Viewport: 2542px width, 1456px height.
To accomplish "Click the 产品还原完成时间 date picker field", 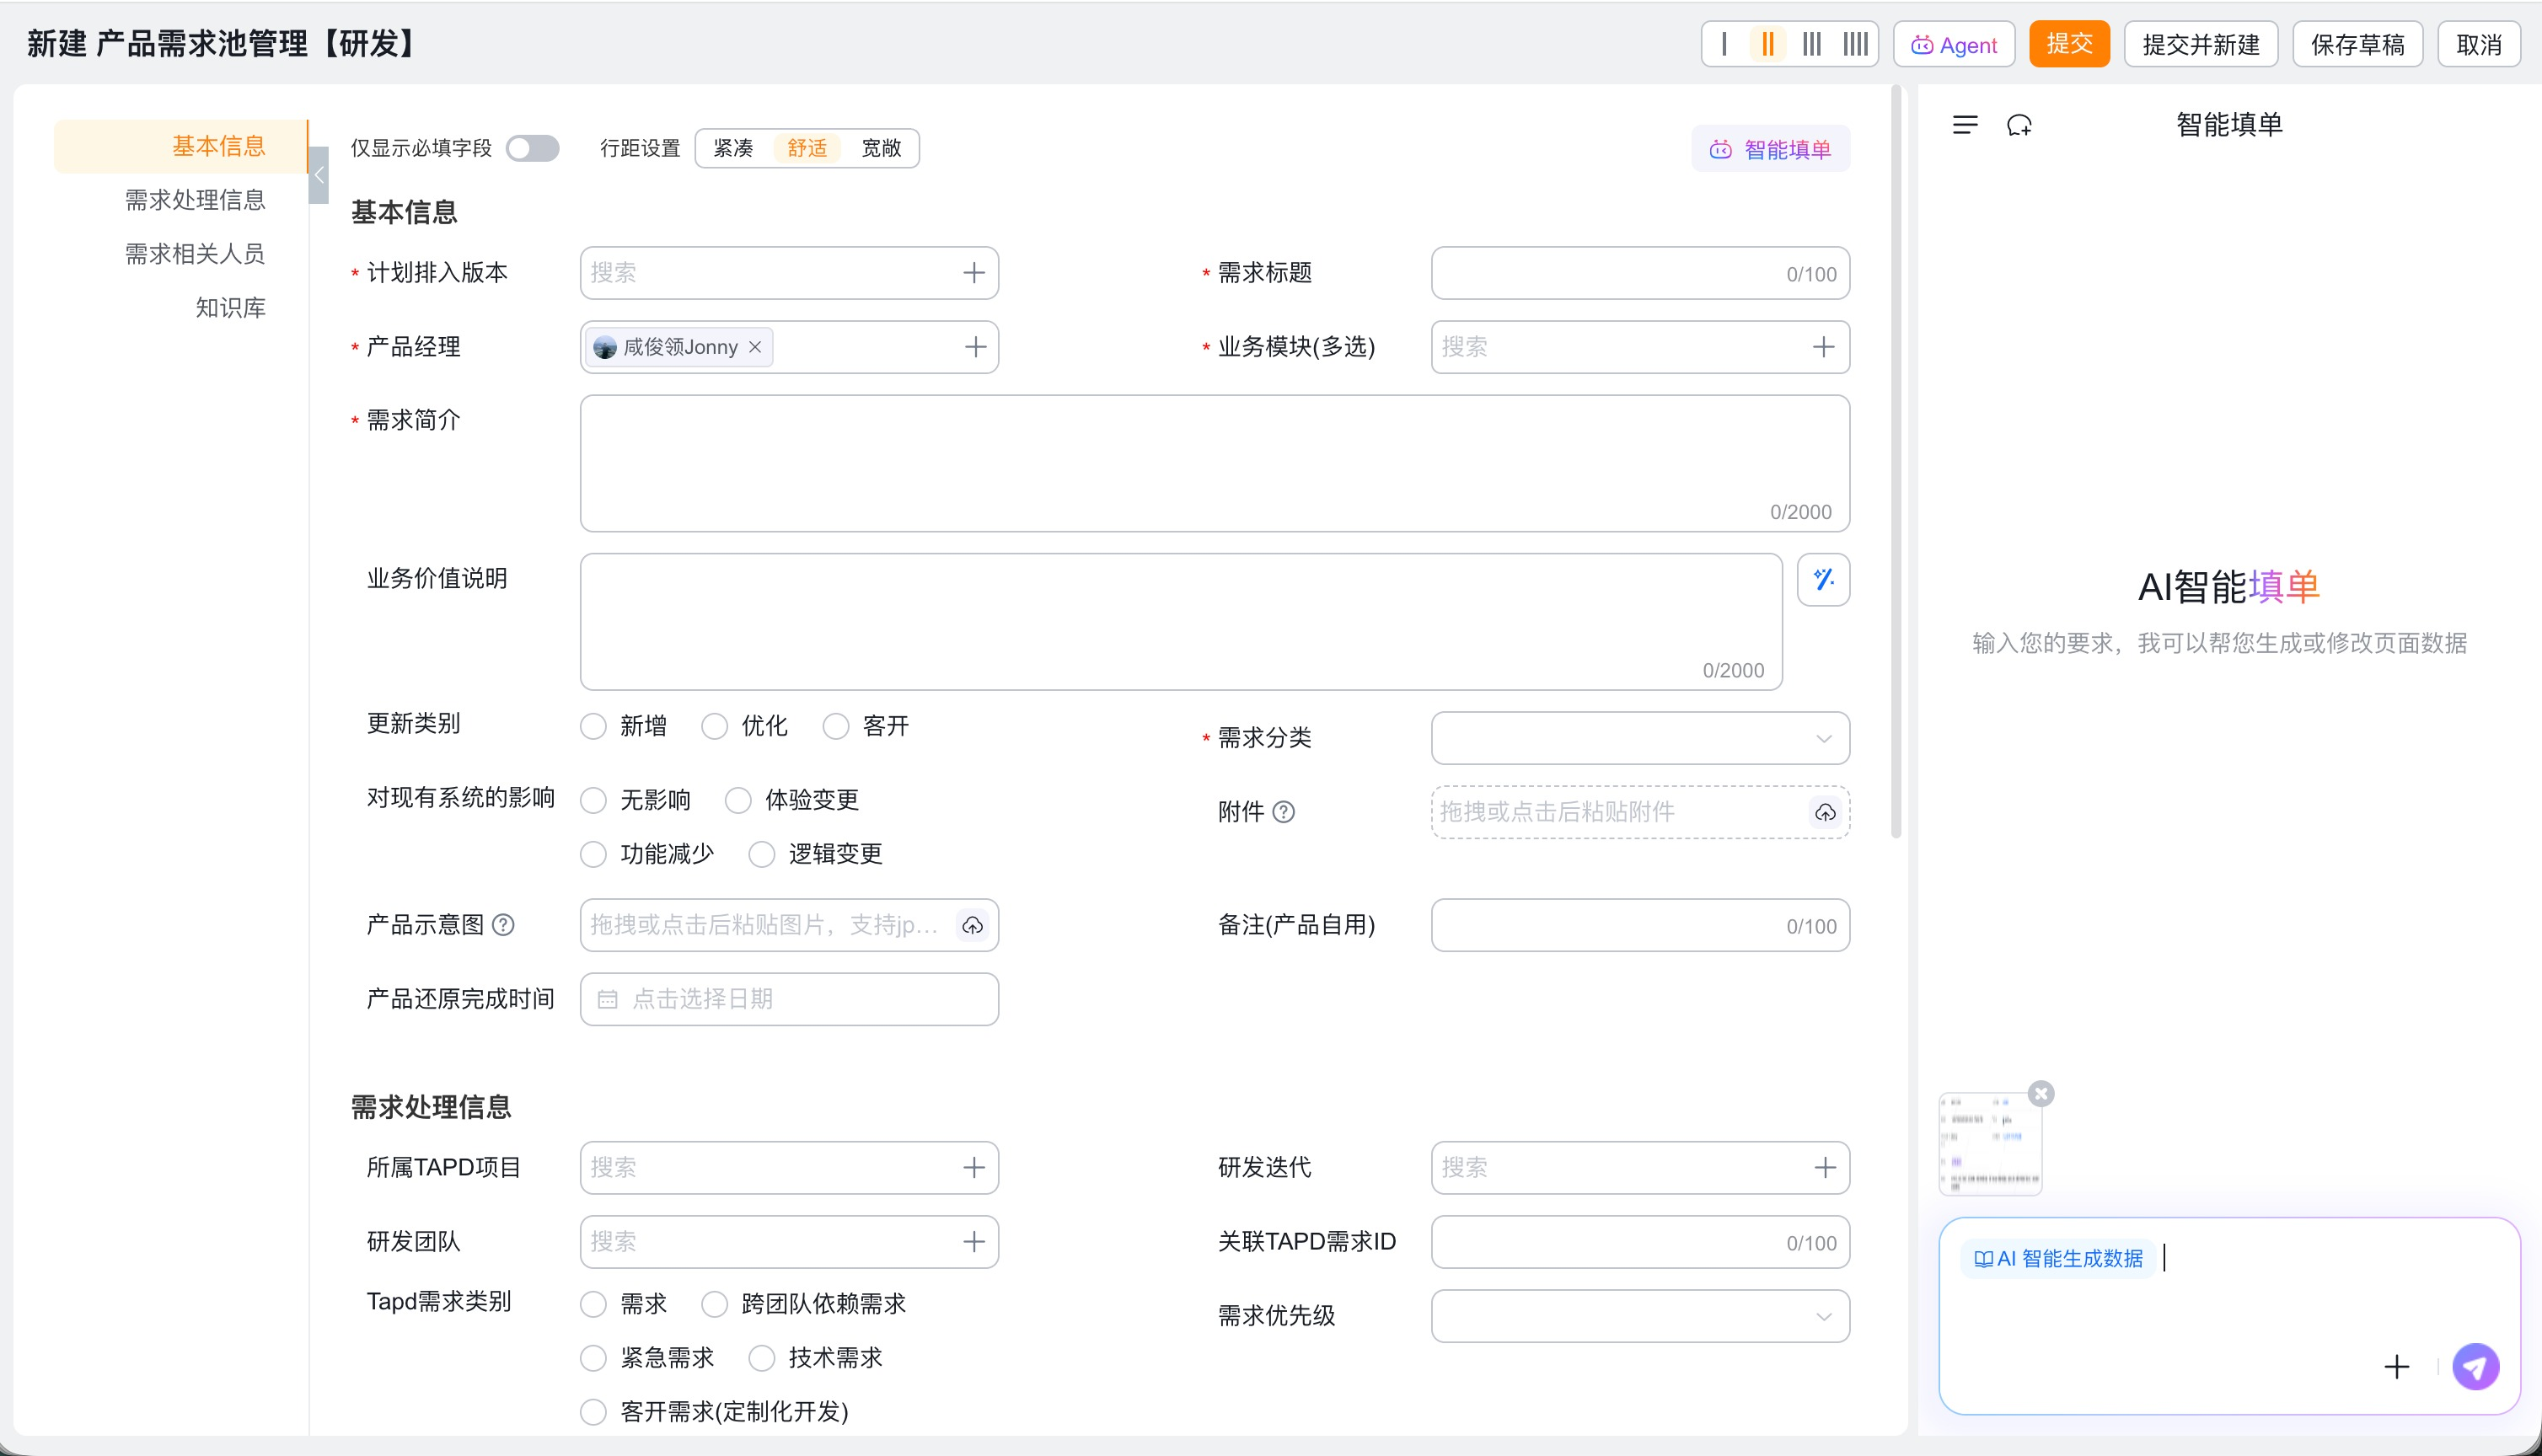I will pyautogui.click(x=789, y=999).
